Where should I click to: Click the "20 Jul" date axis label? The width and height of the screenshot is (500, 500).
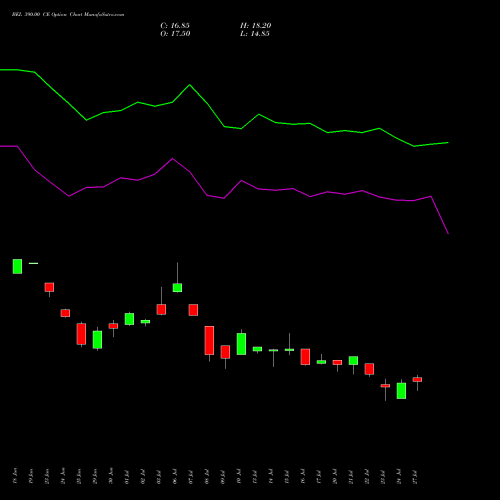point(335,476)
